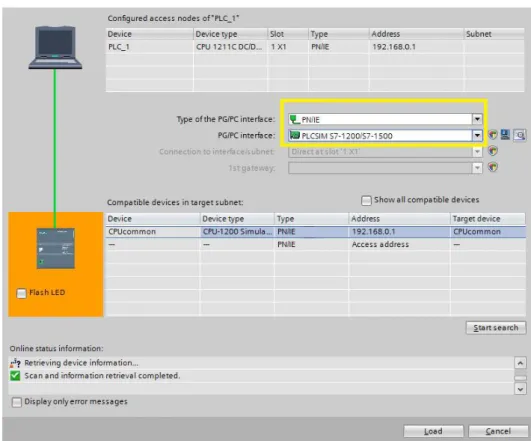Select PLC_1 cell in access nodes table
Viewport: 531px width, 441px height.
[x=149, y=47]
